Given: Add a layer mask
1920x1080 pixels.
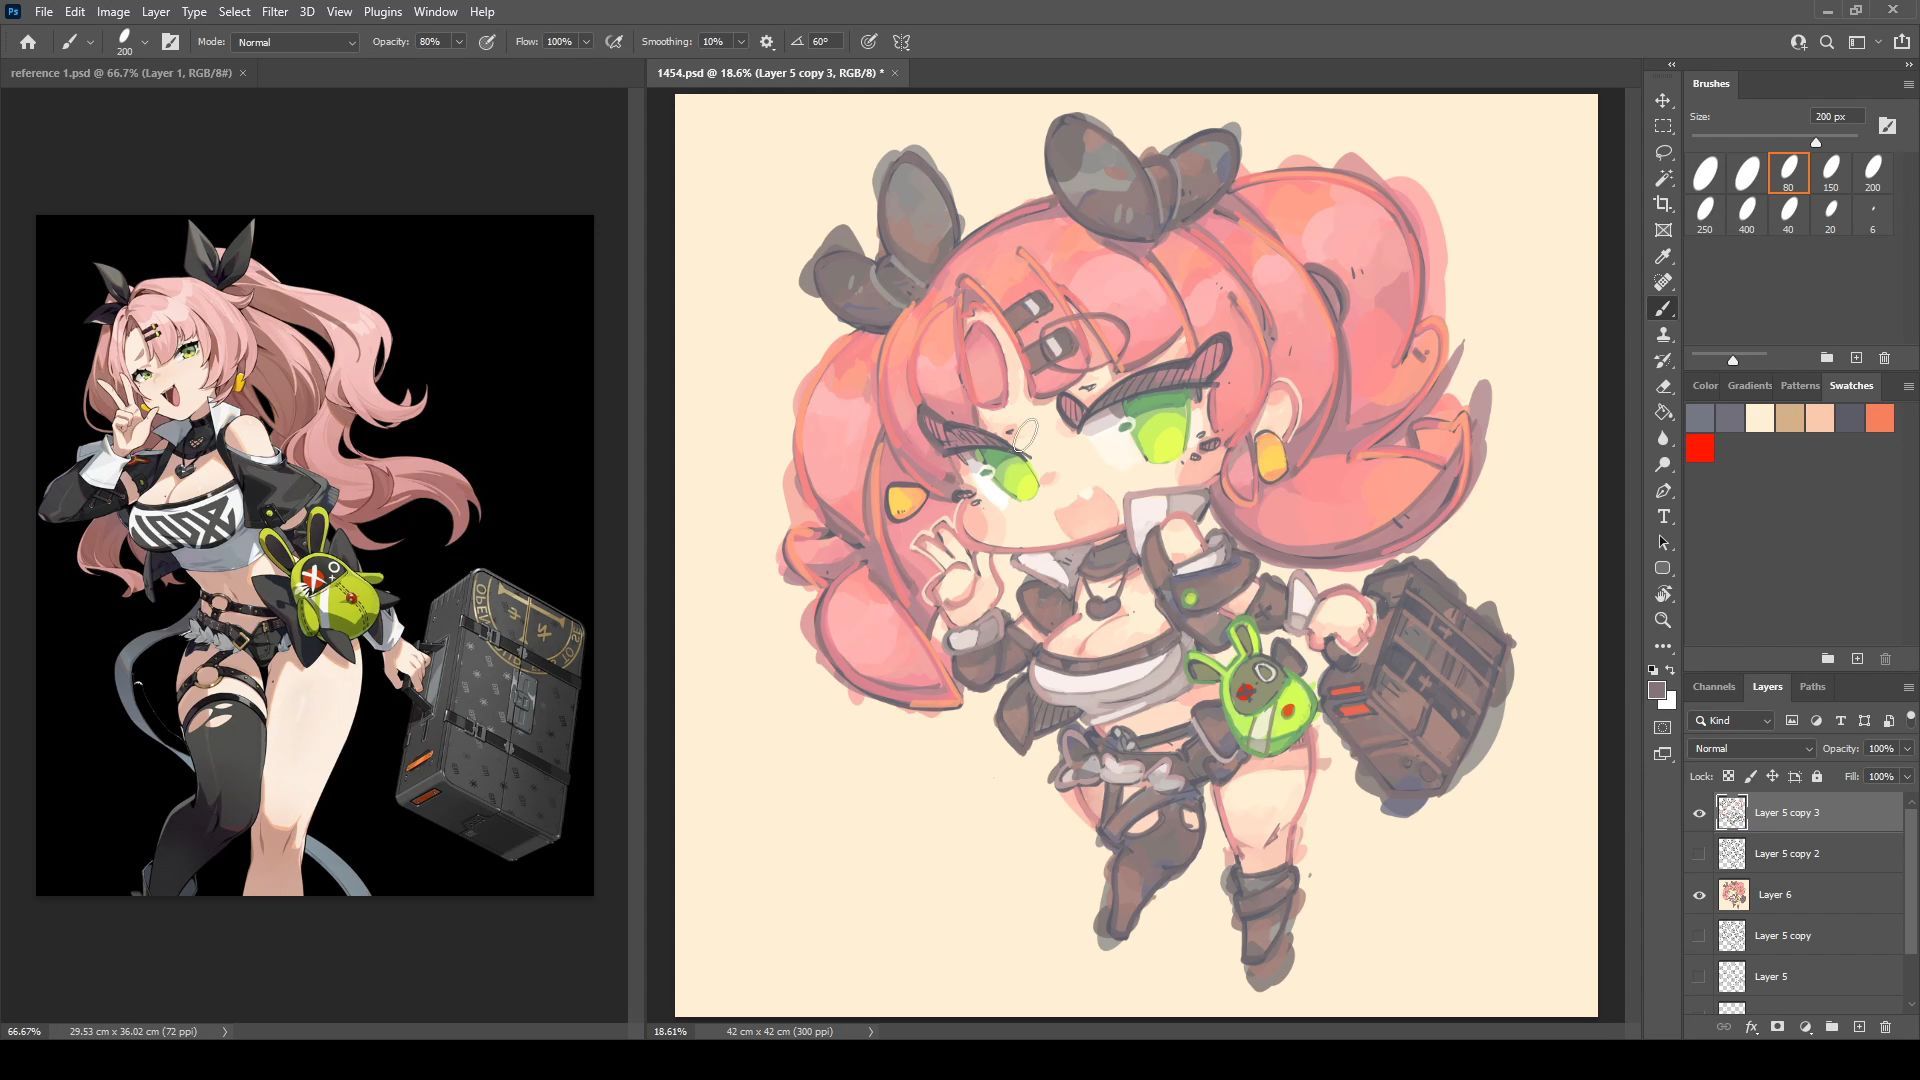Looking at the screenshot, I should click(1777, 1027).
